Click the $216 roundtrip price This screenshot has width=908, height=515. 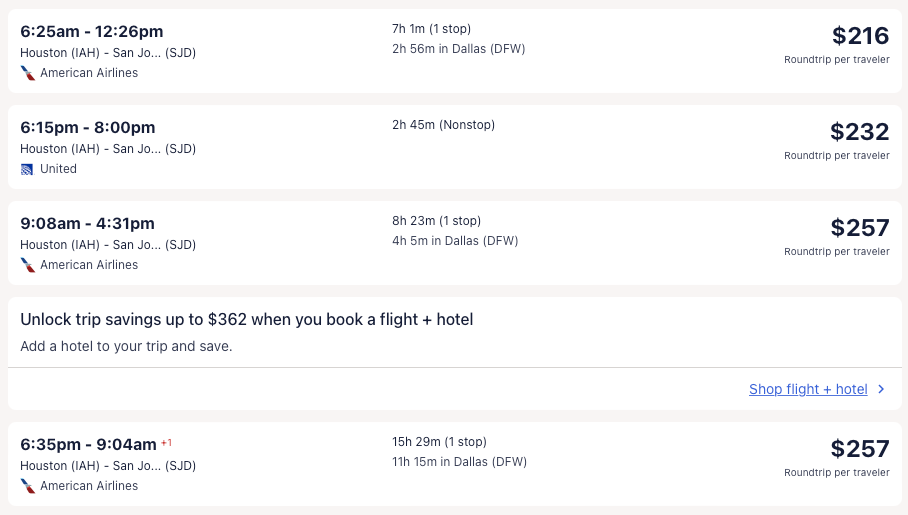click(x=860, y=36)
